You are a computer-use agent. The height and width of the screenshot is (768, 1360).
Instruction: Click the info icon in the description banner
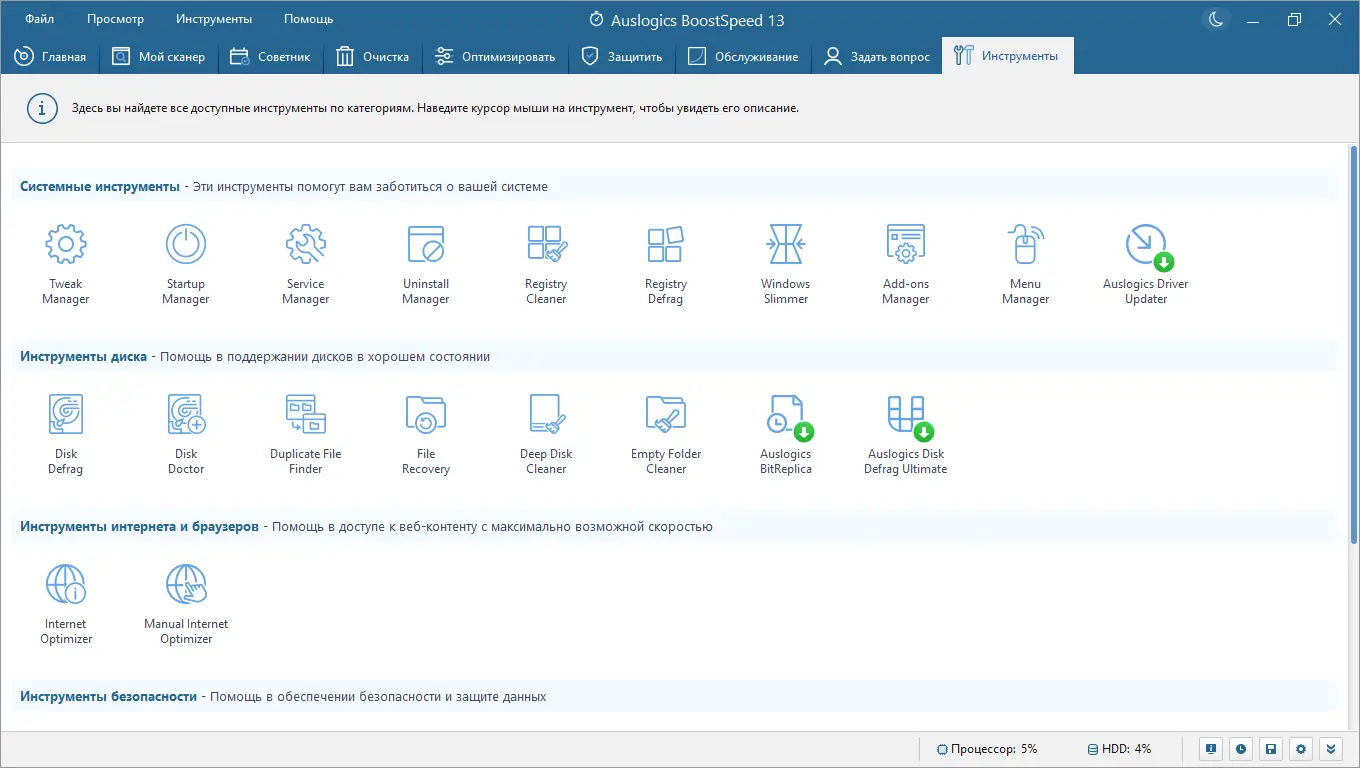(41, 108)
